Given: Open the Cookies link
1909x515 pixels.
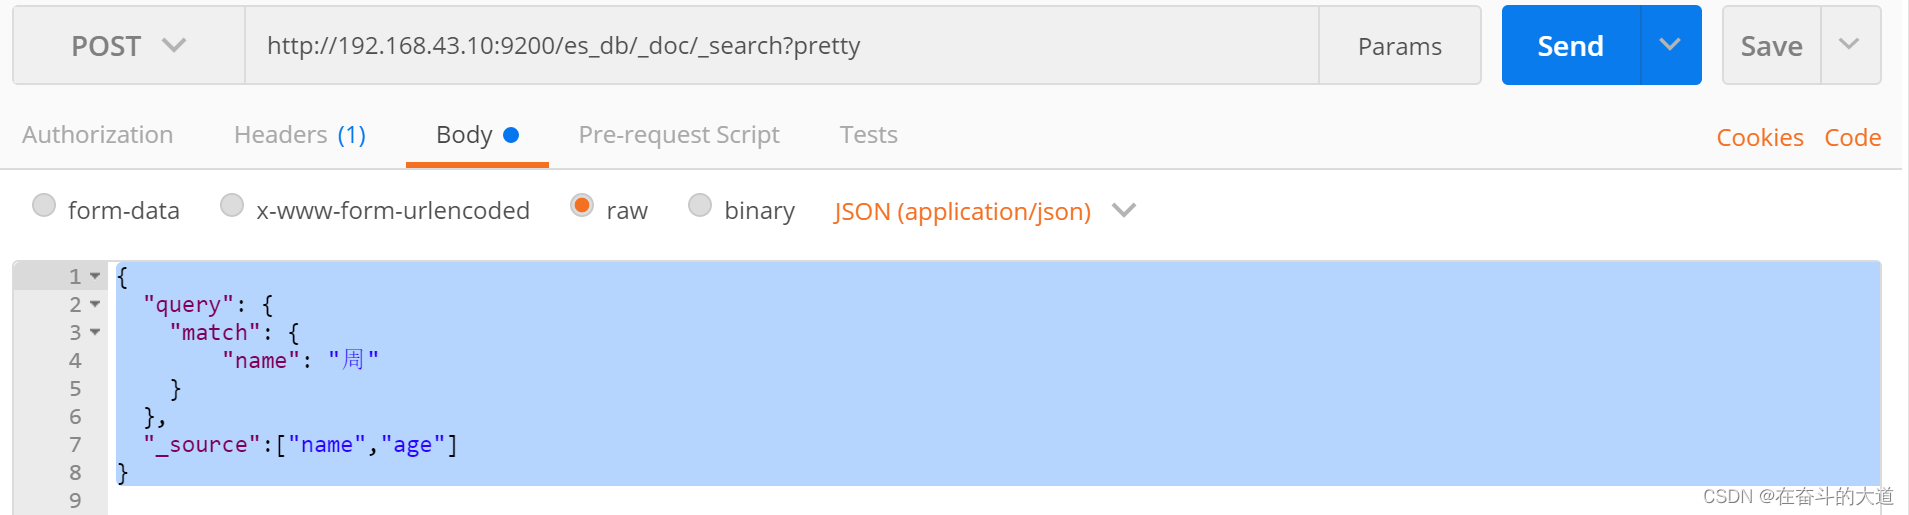Looking at the screenshot, I should (x=1759, y=138).
